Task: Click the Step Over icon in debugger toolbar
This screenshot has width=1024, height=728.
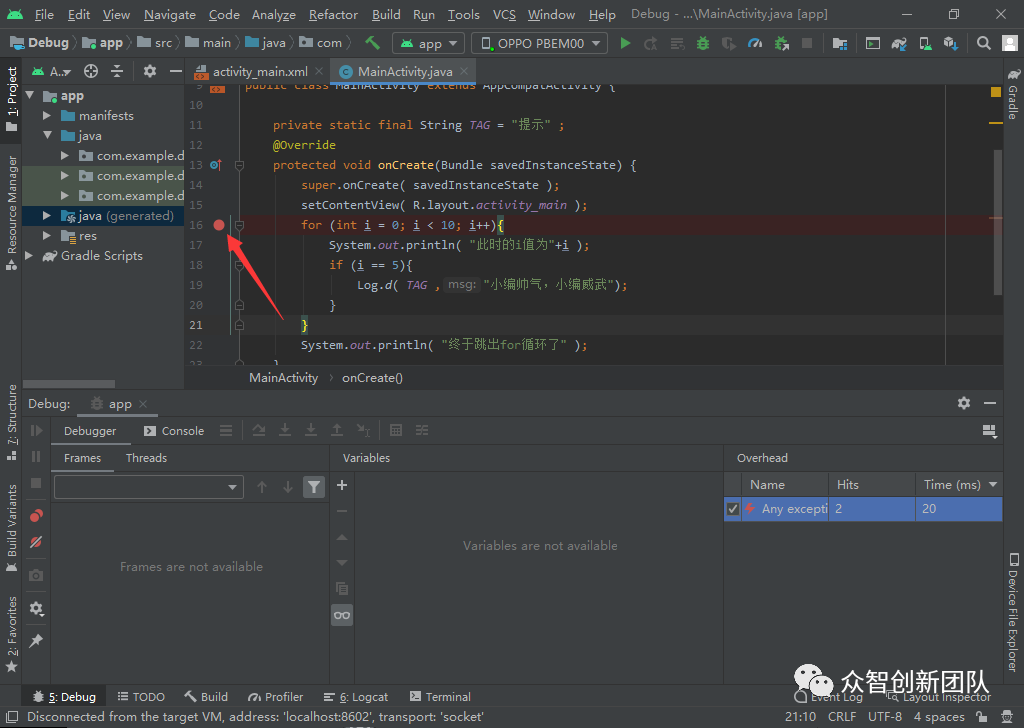Action: (259, 430)
